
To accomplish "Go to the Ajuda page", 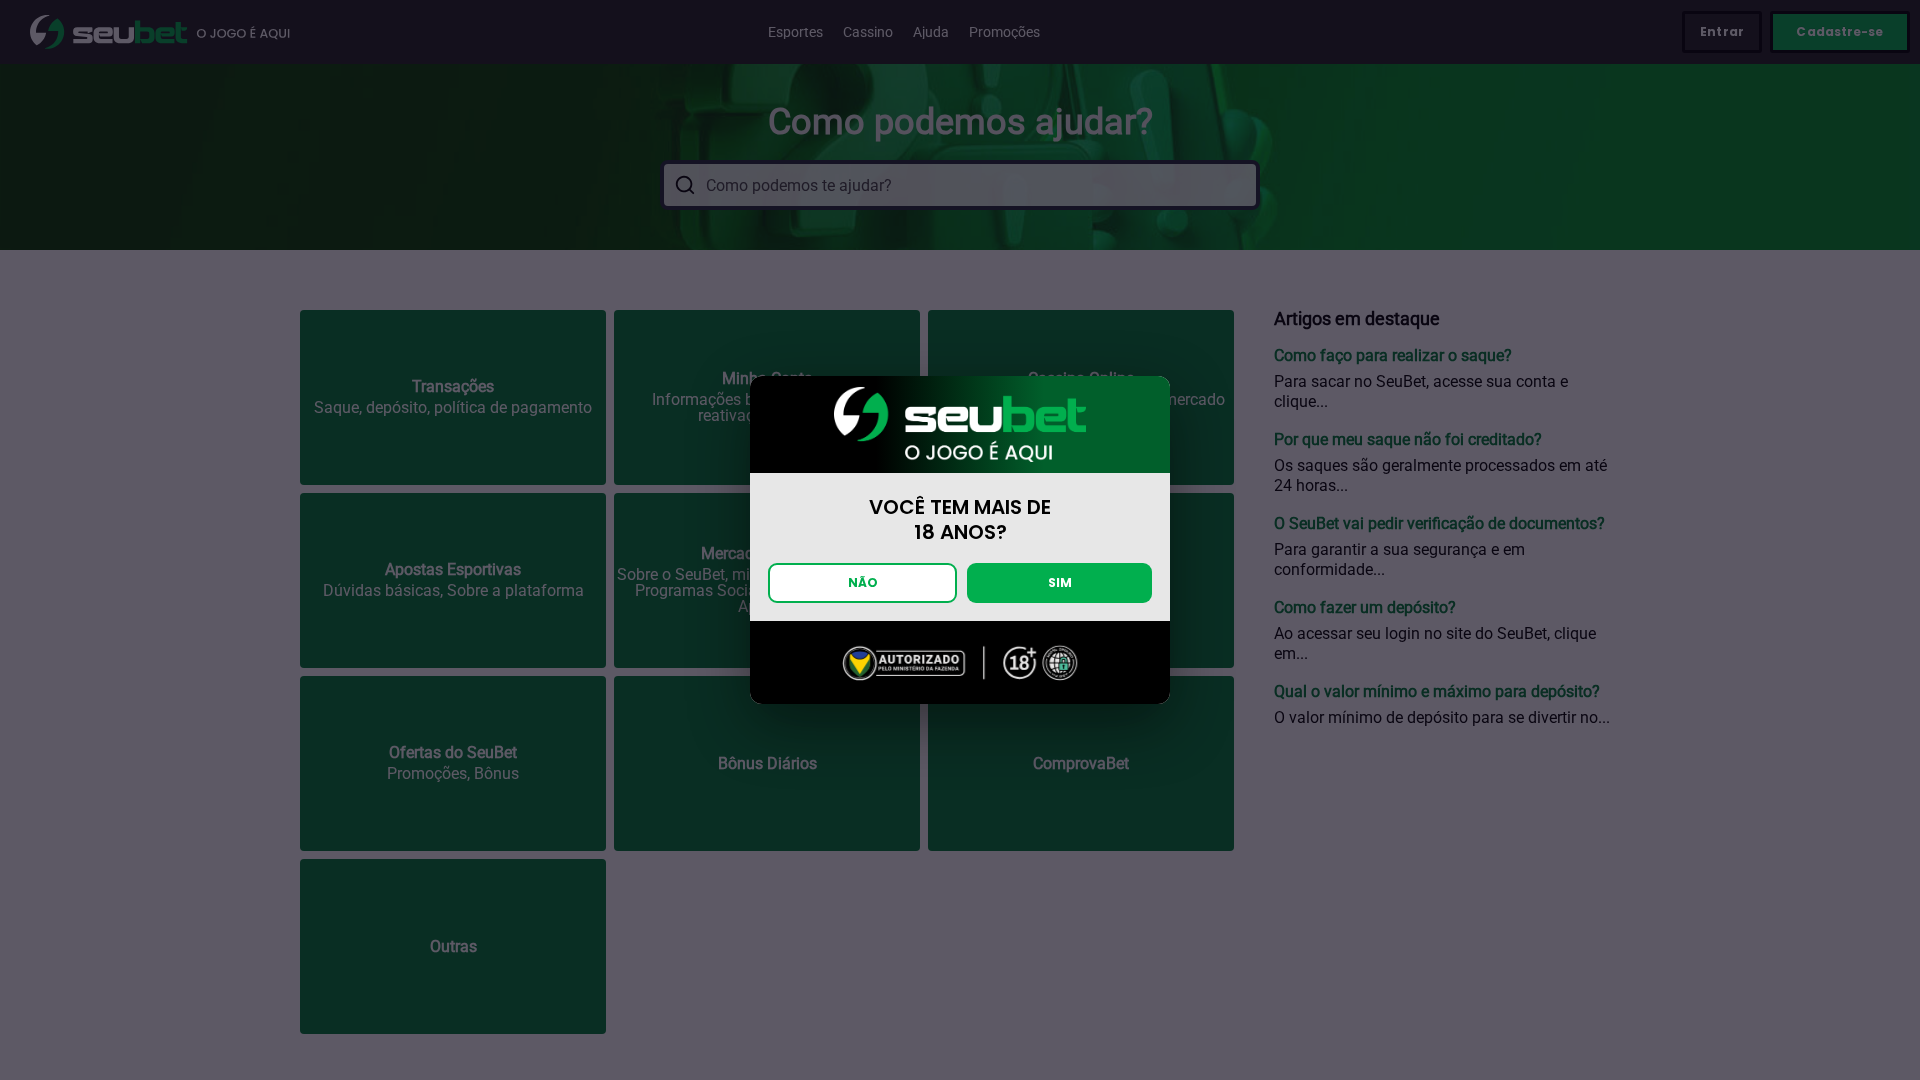I will (x=931, y=32).
